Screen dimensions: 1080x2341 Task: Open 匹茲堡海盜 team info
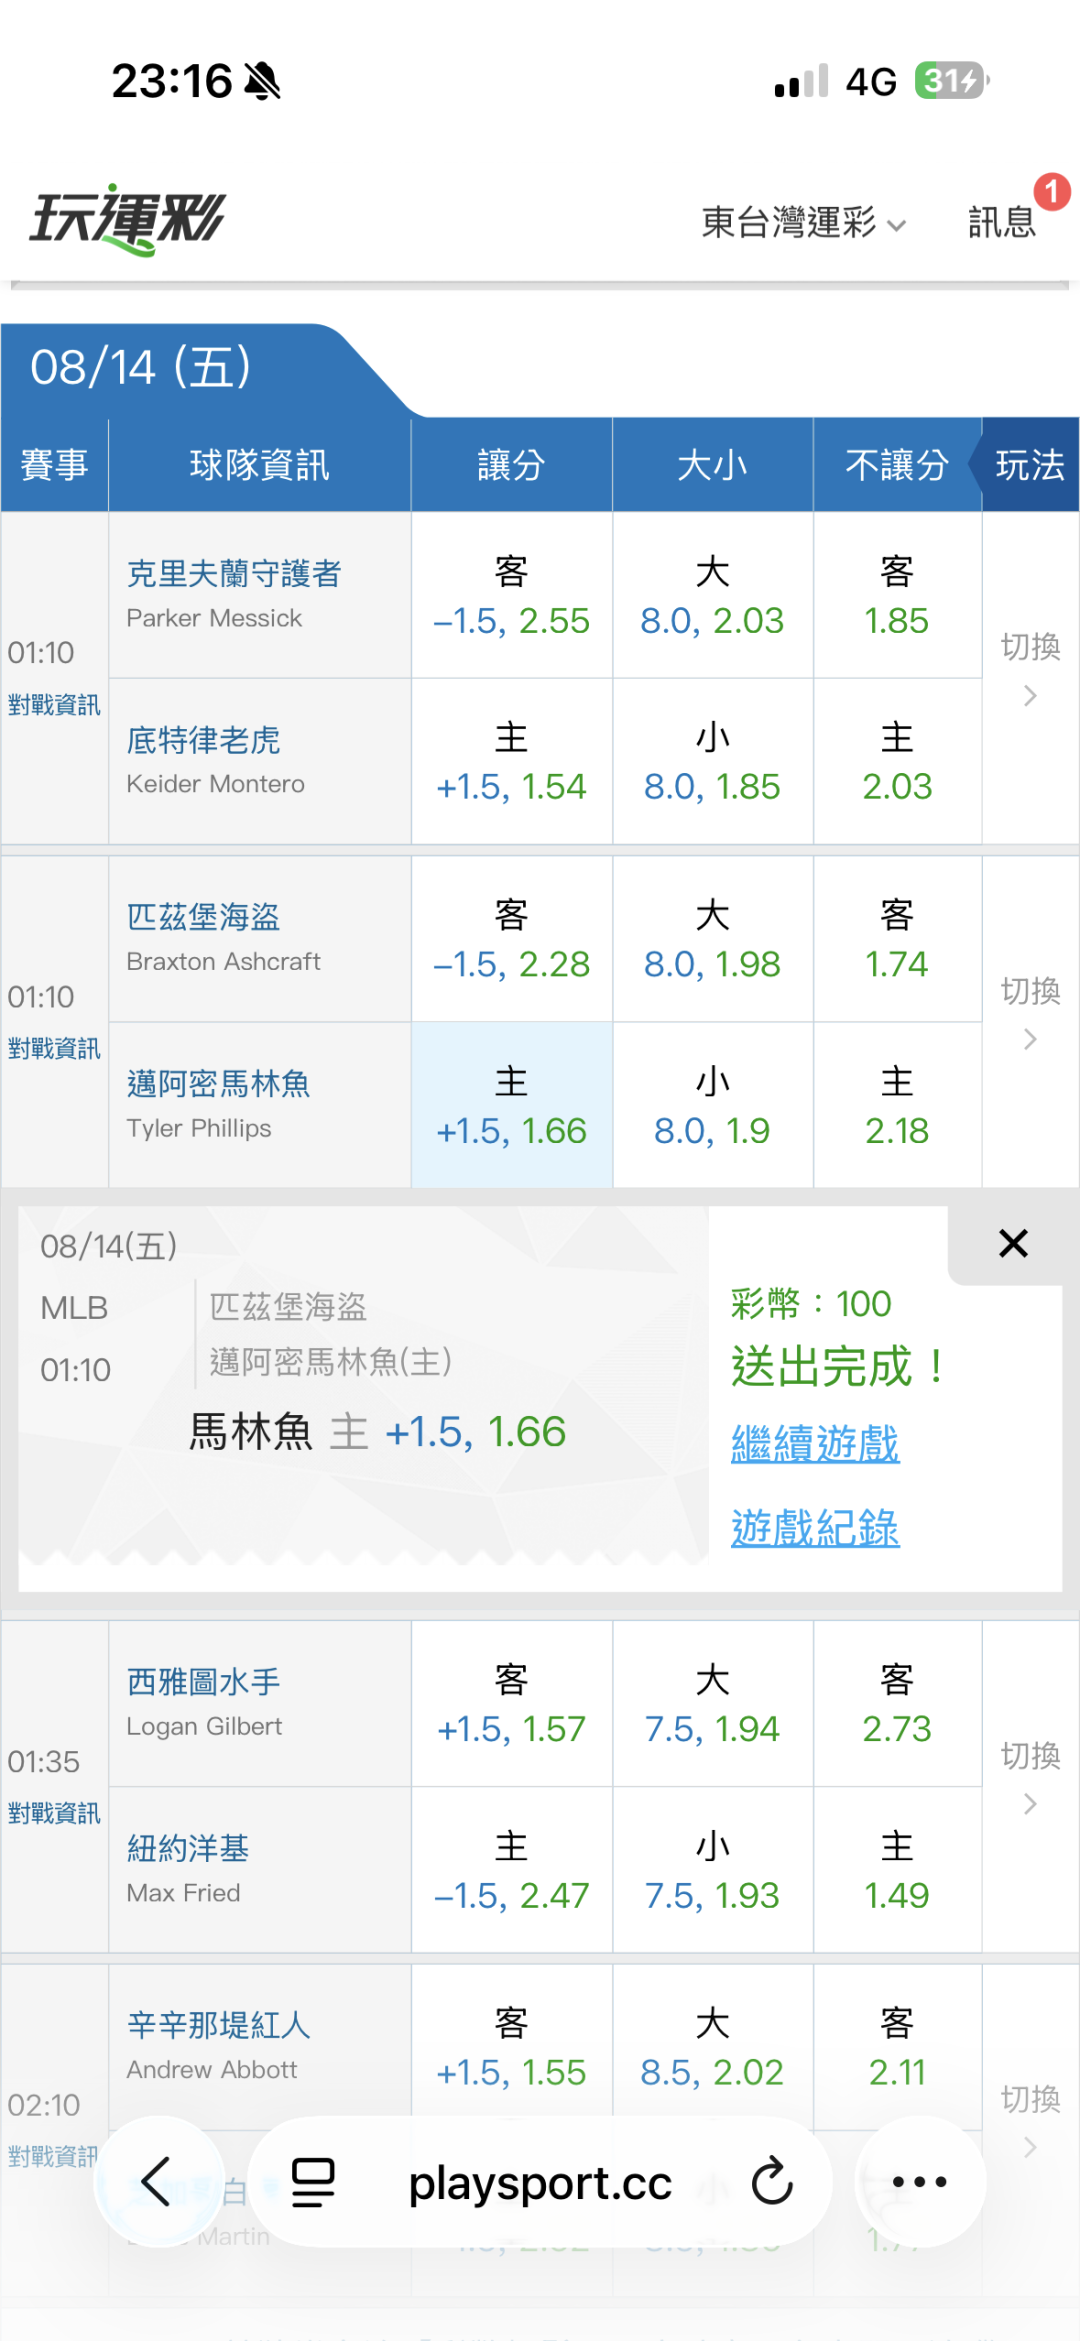coord(203,916)
